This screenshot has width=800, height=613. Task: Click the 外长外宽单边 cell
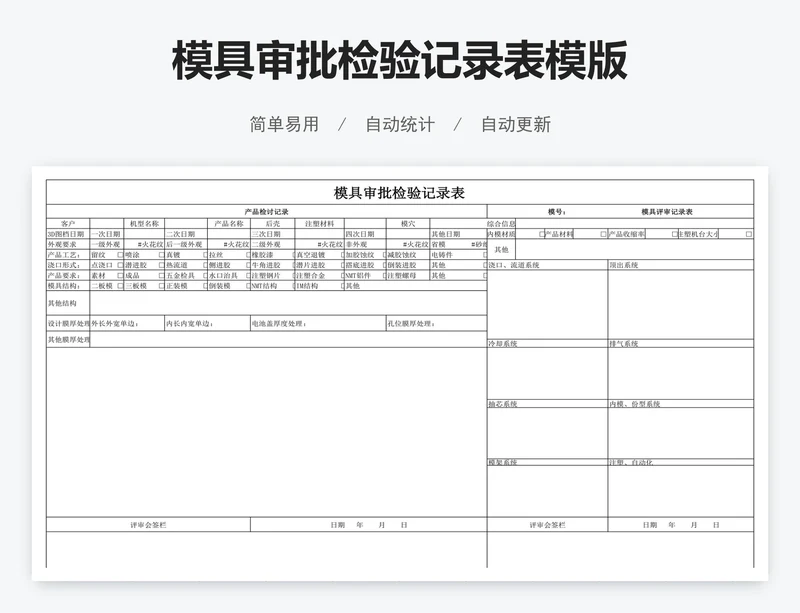[127, 324]
